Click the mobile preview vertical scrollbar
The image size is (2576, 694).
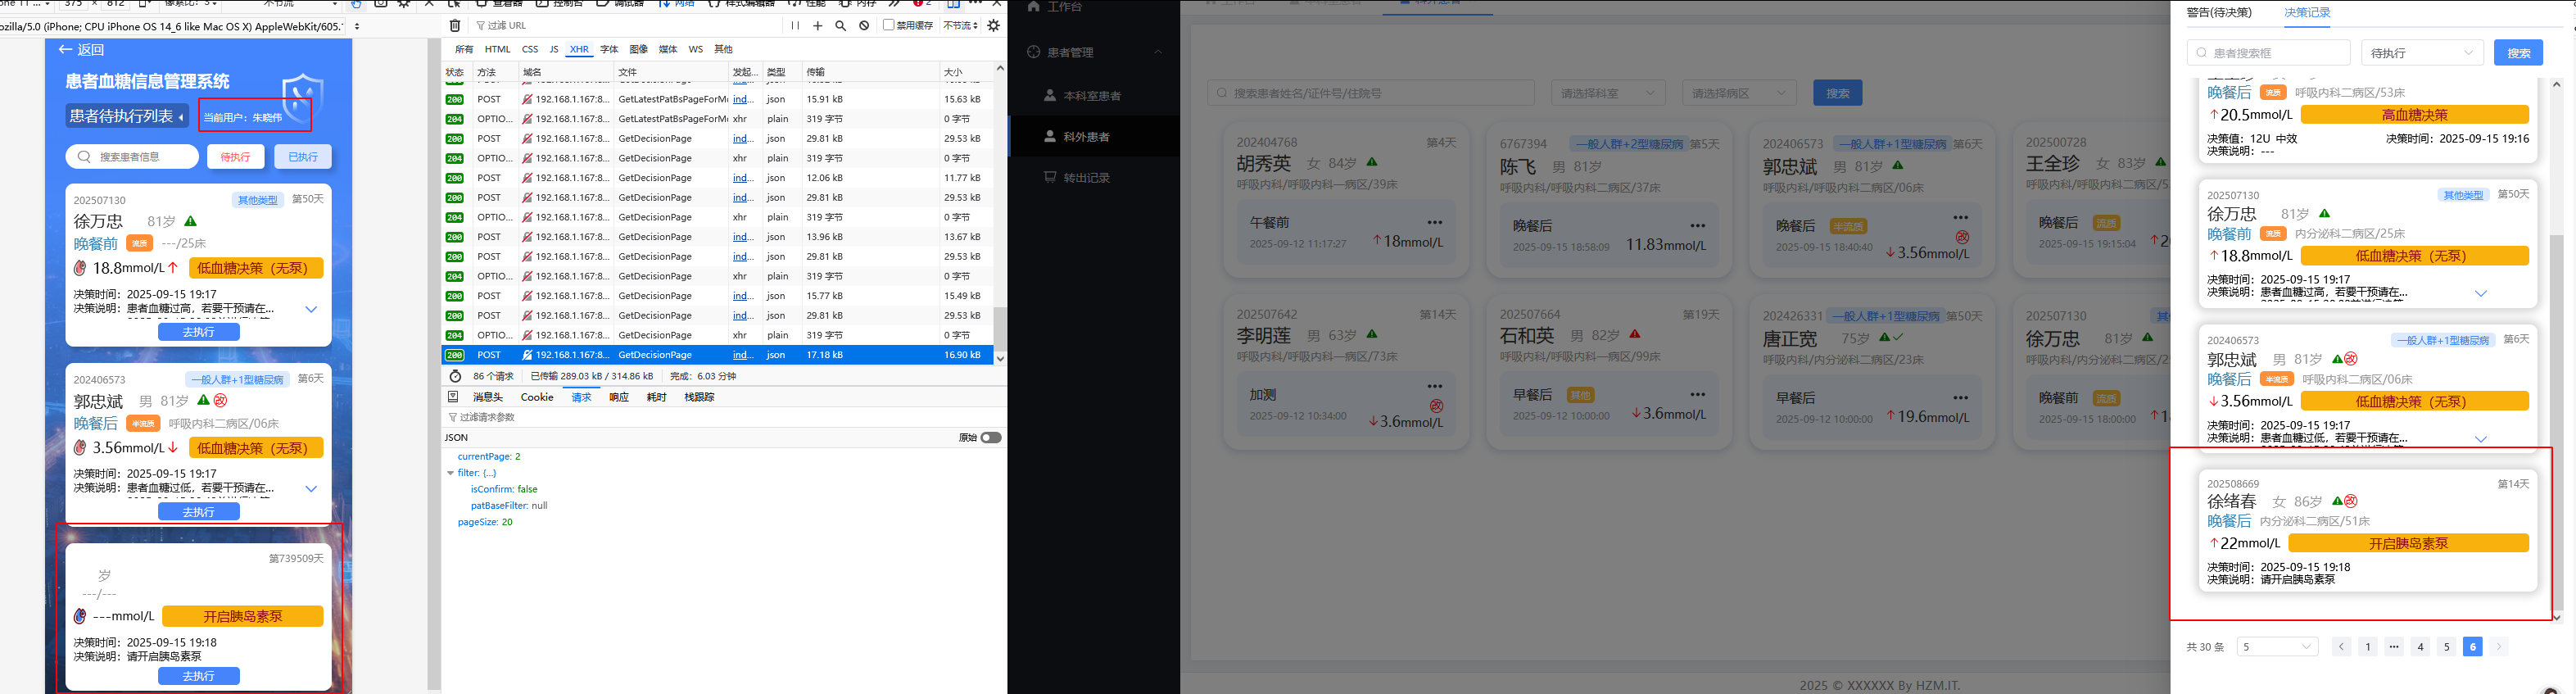coord(434,365)
